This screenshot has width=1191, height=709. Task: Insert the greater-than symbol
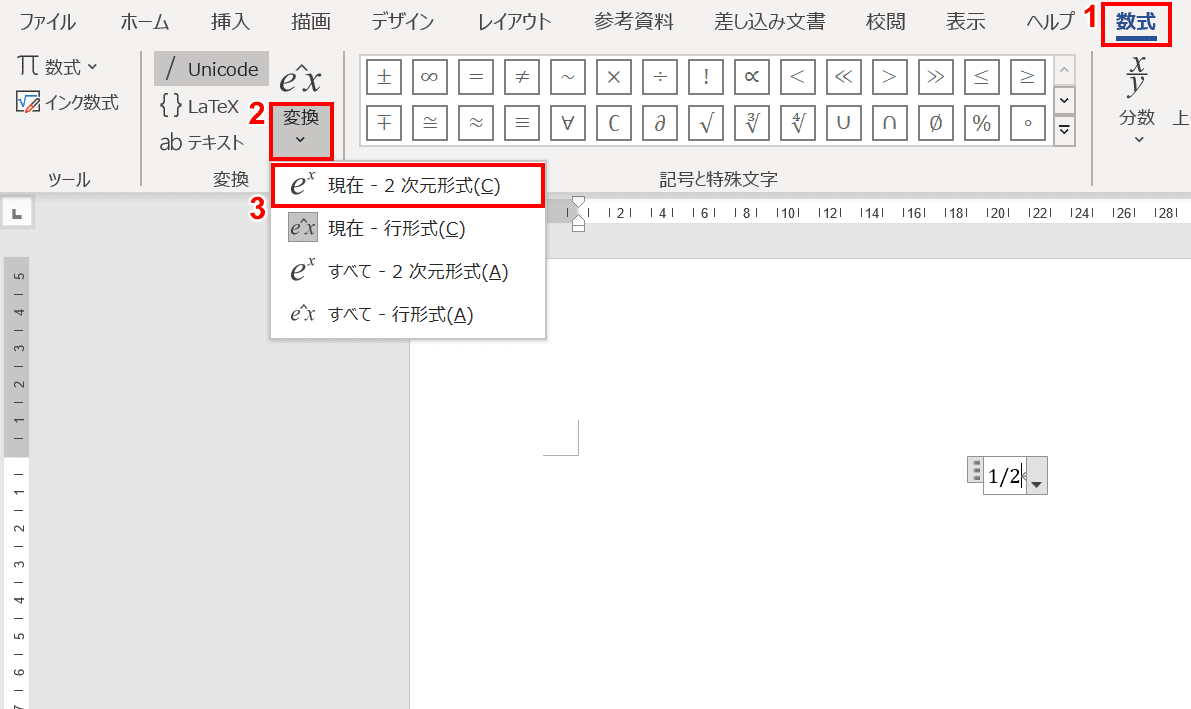(x=889, y=77)
